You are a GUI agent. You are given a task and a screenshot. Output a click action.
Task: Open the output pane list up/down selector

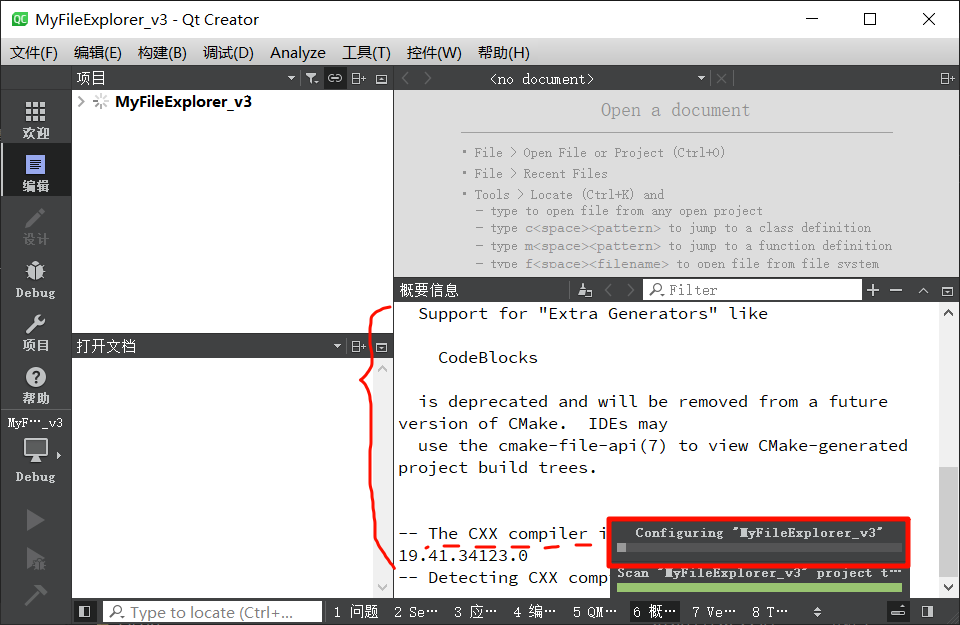[817, 612]
